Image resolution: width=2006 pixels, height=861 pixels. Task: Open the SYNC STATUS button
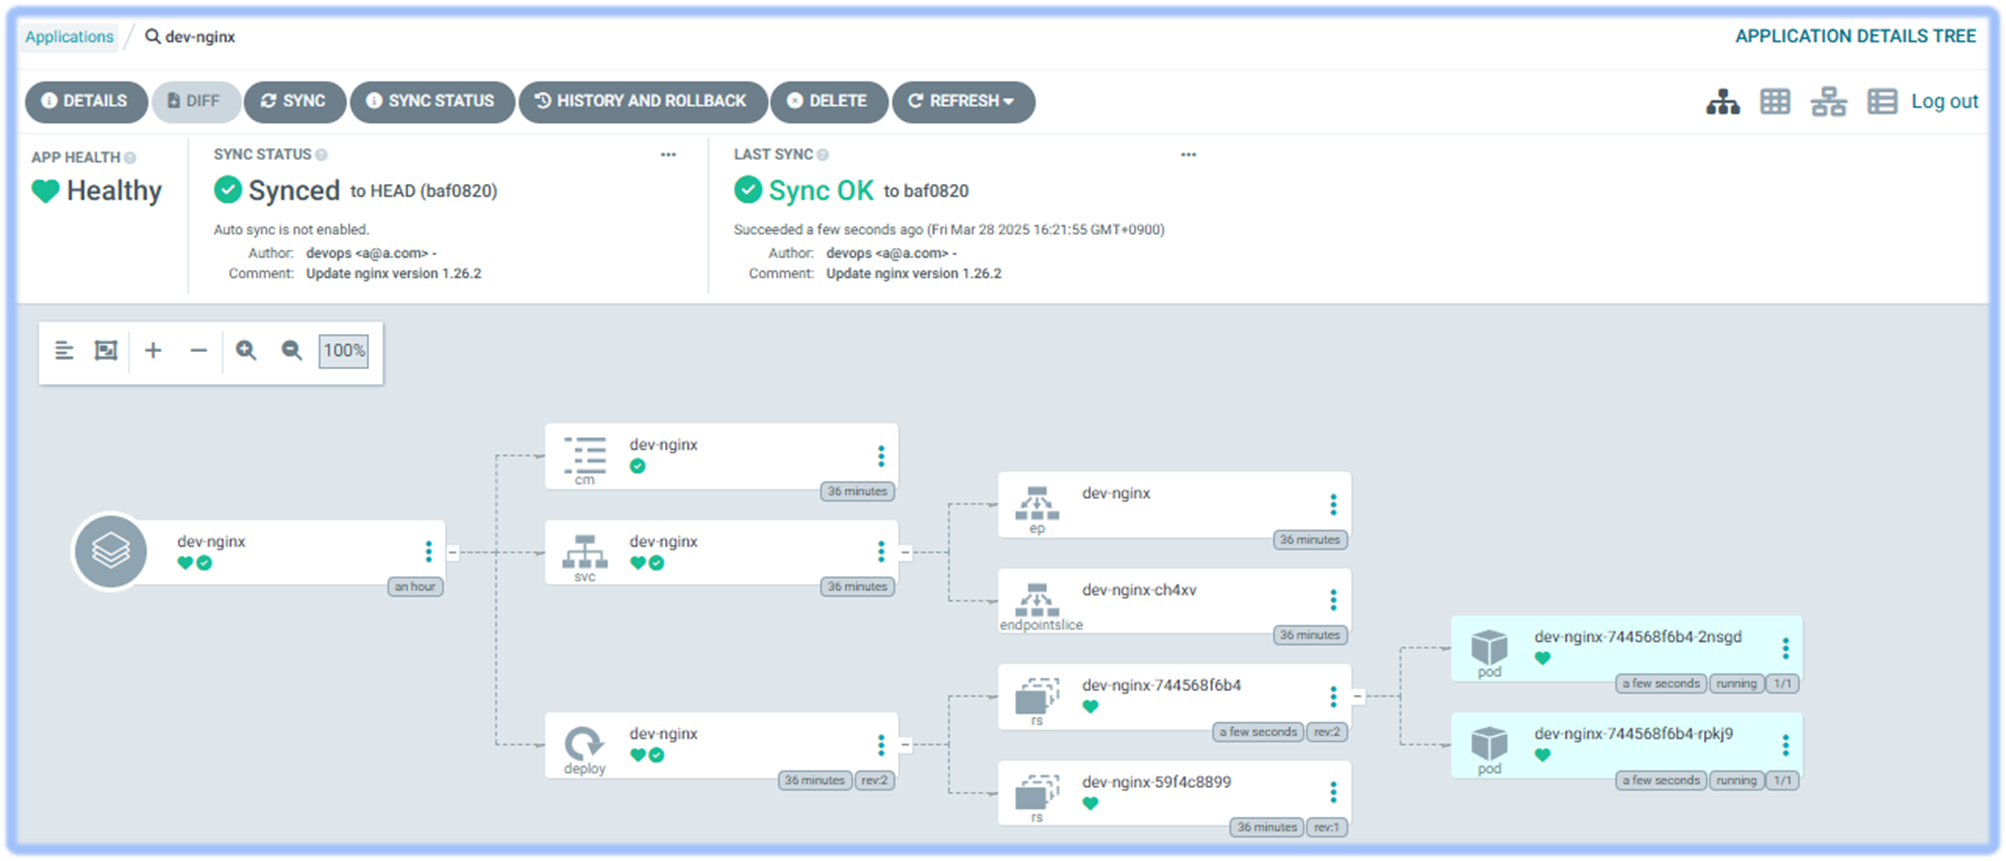click(x=432, y=102)
